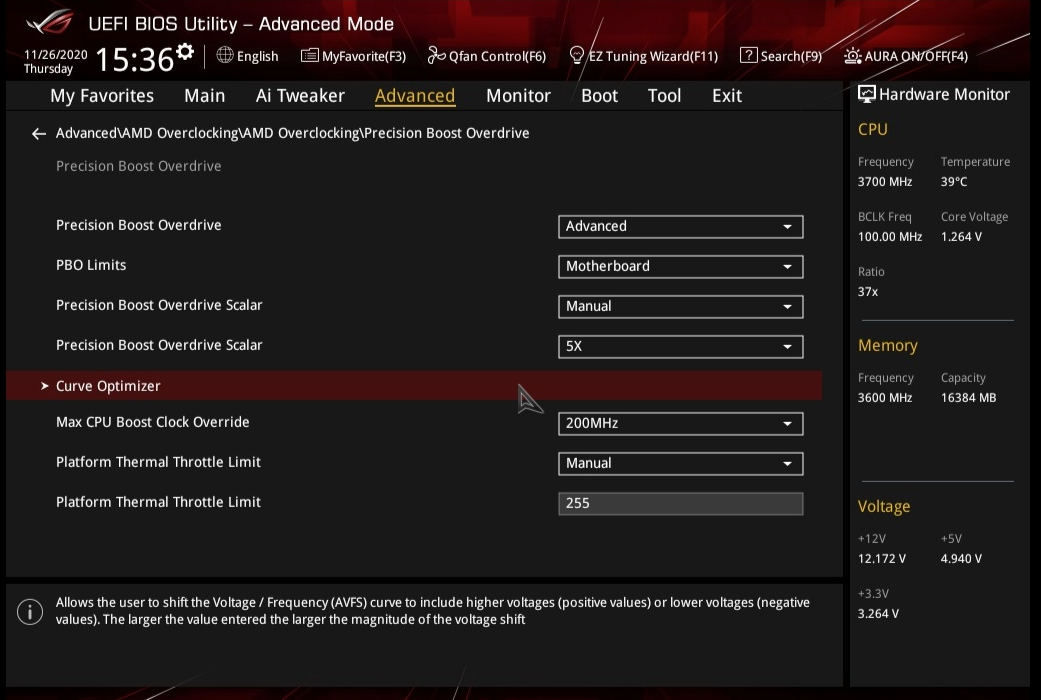
Task: Click CPU Frequency value 3700 MHz
Action: point(885,181)
